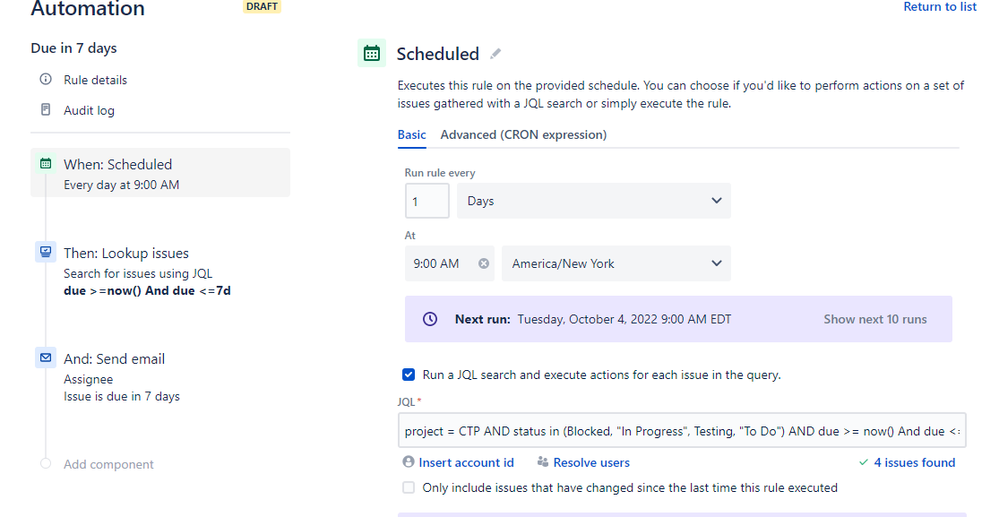Viewport: 999px width, 517px height.
Task: Click Resolve users link
Action: point(591,462)
